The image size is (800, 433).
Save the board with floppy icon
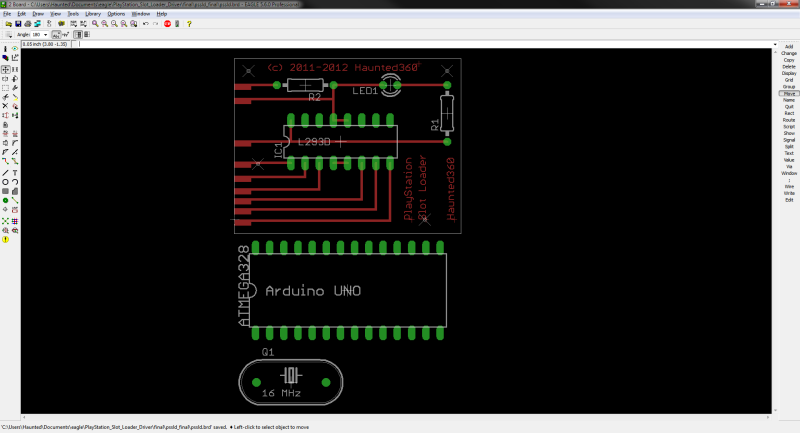coord(18,24)
